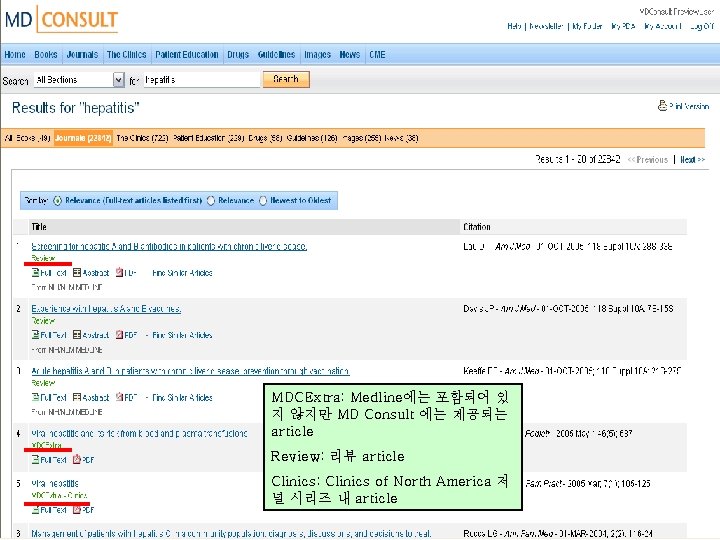The width and height of the screenshot is (720, 540).
Task: Open the Help link
Action: tap(514, 26)
